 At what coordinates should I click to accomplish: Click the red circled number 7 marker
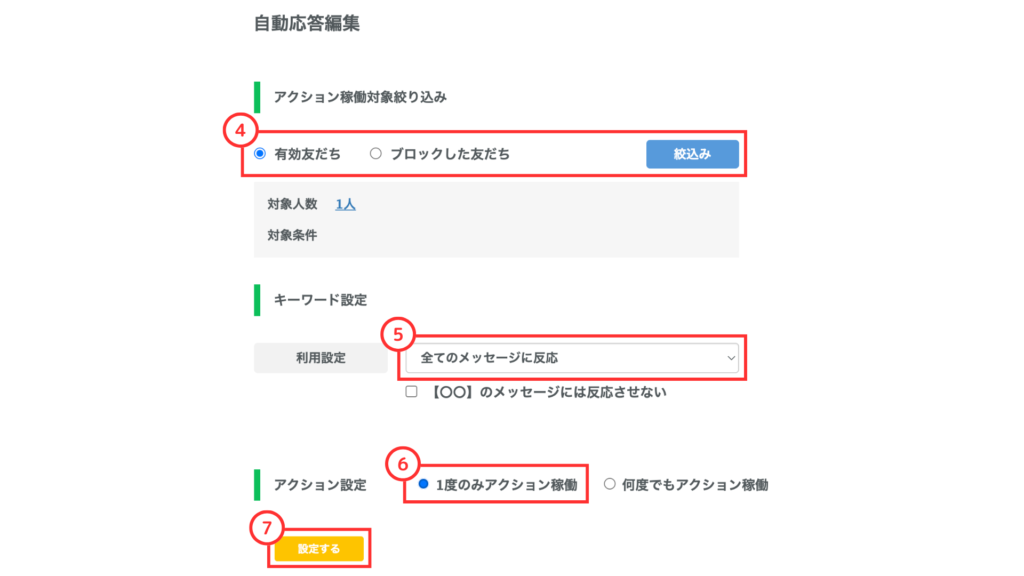click(x=266, y=527)
